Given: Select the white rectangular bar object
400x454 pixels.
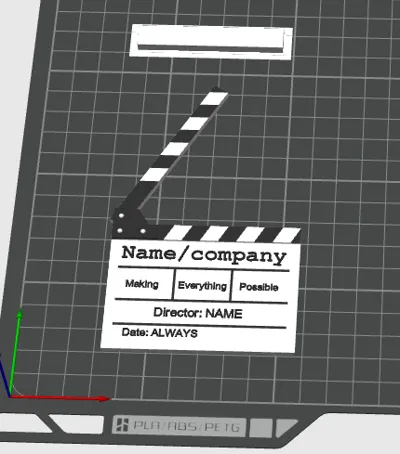Looking at the screenshot, I should (211, 42).
